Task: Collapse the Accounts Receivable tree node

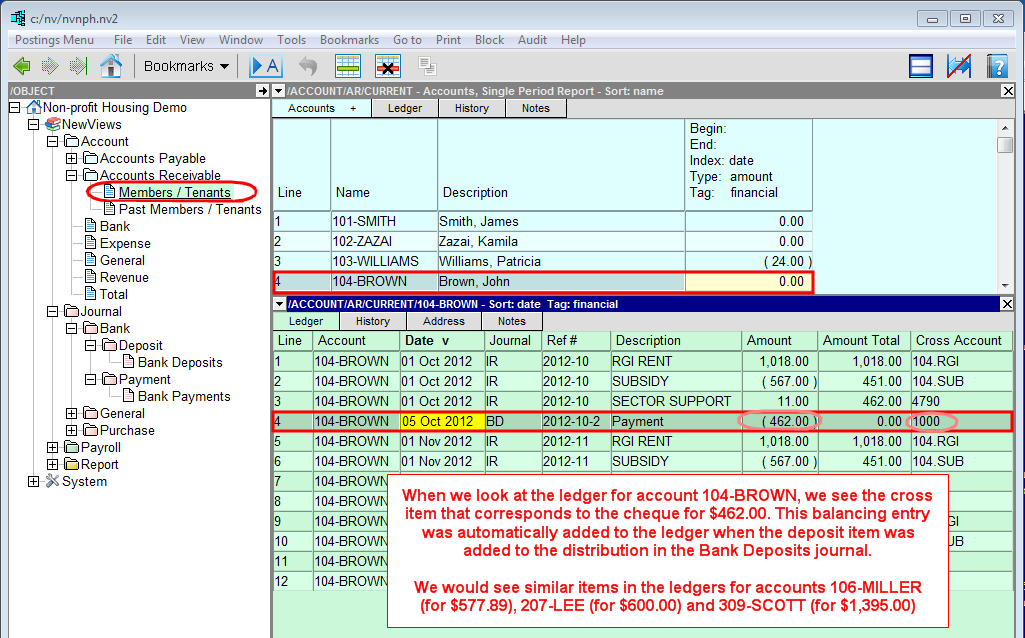Action: click(71, 176)
